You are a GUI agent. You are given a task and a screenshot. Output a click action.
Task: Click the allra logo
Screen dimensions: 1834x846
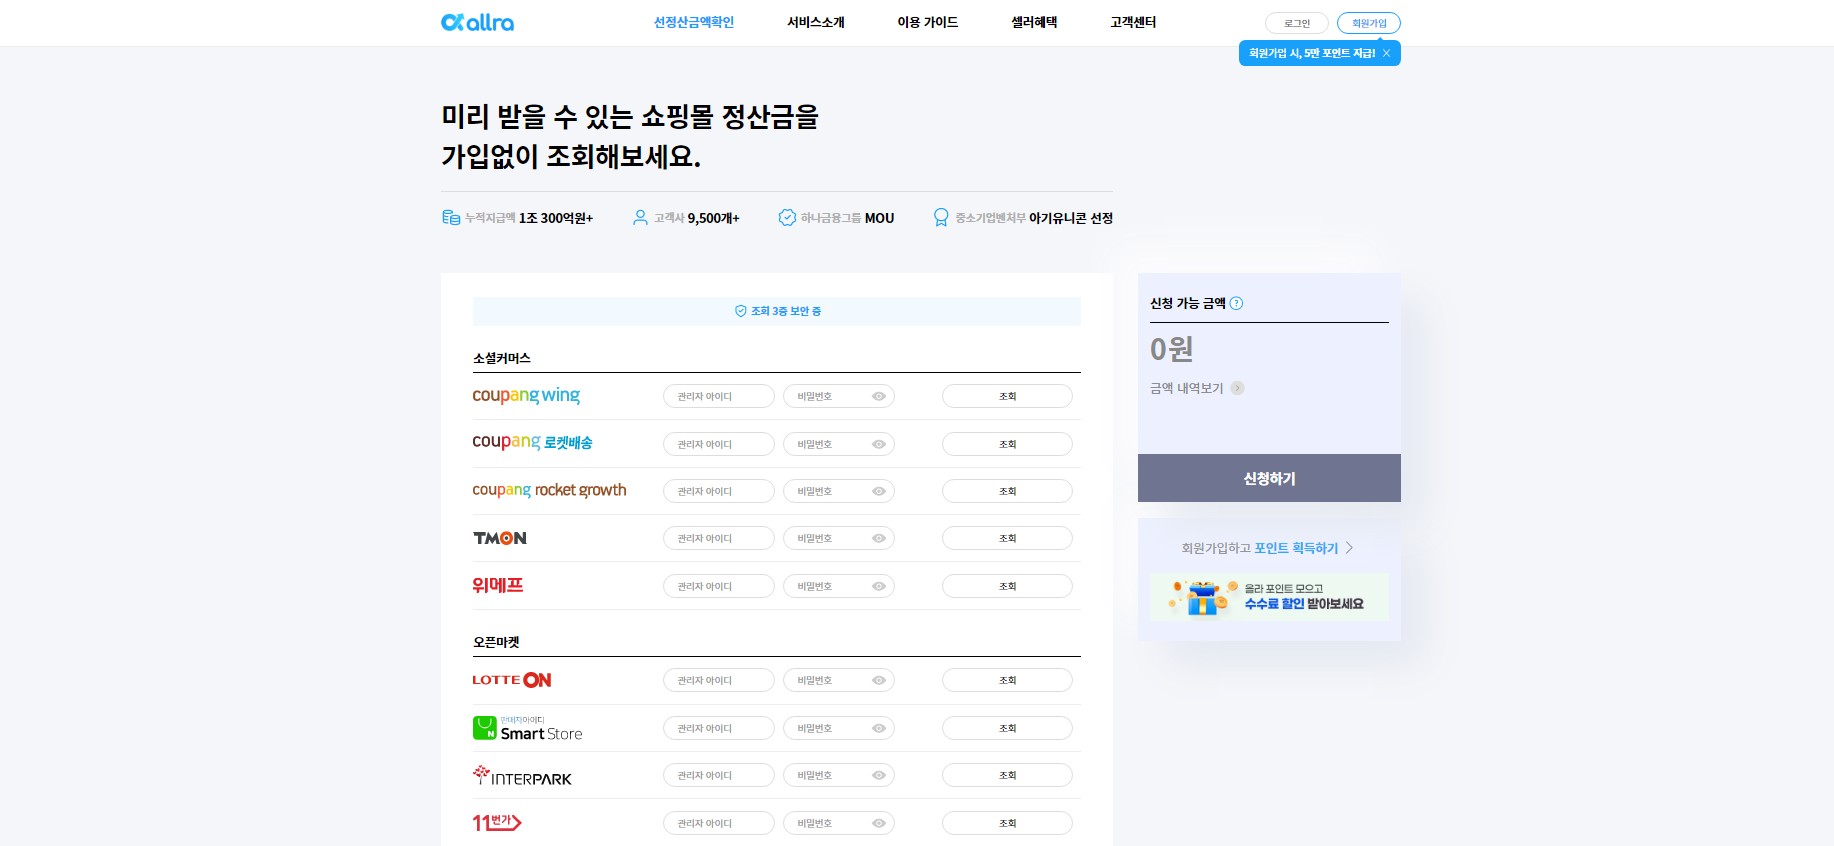tap(477, 22)
